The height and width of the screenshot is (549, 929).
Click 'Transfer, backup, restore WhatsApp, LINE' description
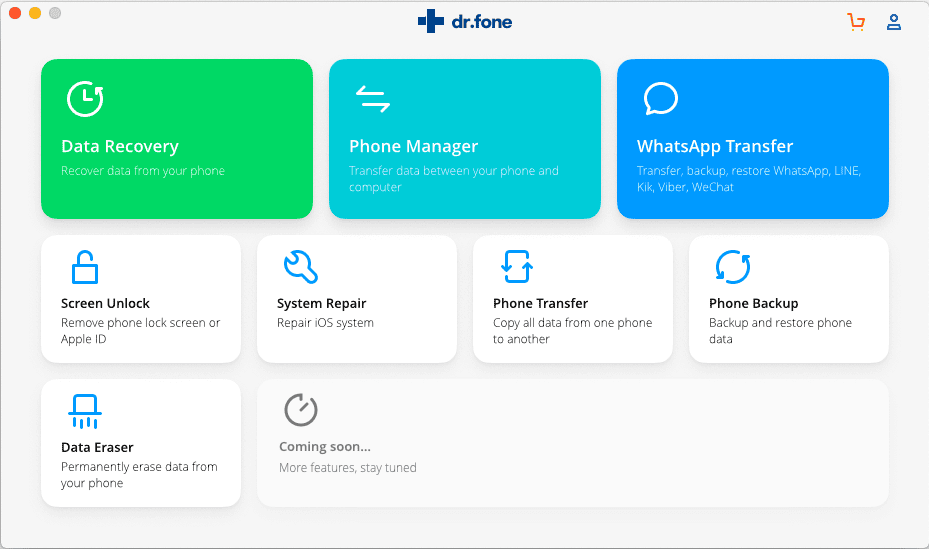(x=749, y=179)
